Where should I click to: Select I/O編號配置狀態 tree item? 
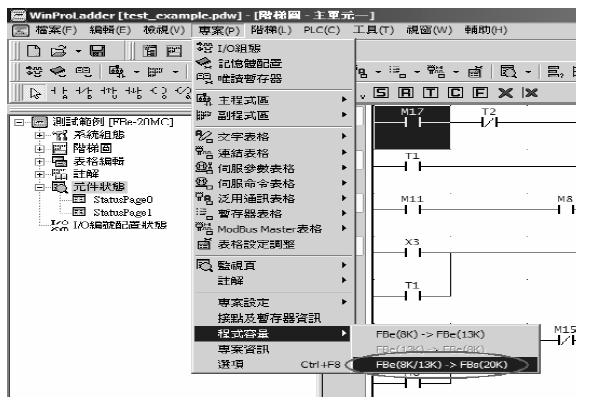tap(120, 225)
